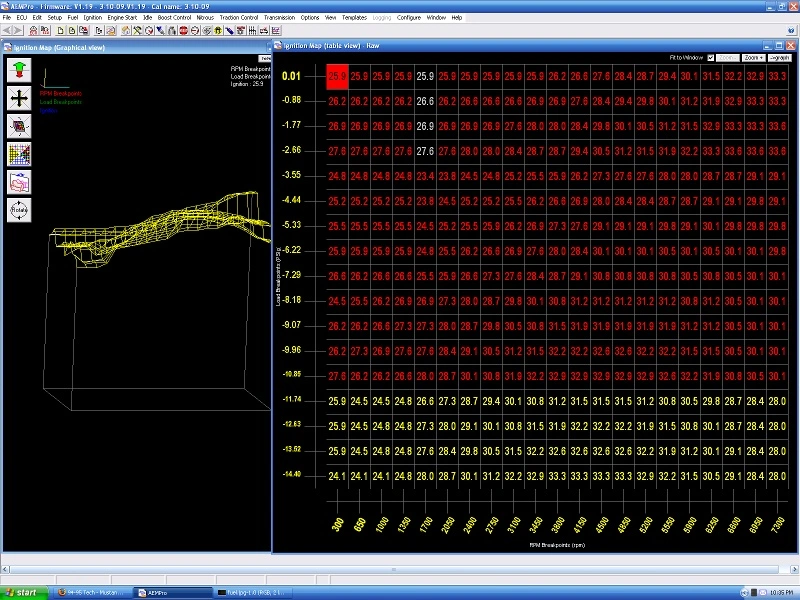The width and height of the screenshot is (800, 600).
Task: Select cell 33.6 at 7300 rpm, -1.77 row
Action: pyautogui.click(x=778, y=127)
